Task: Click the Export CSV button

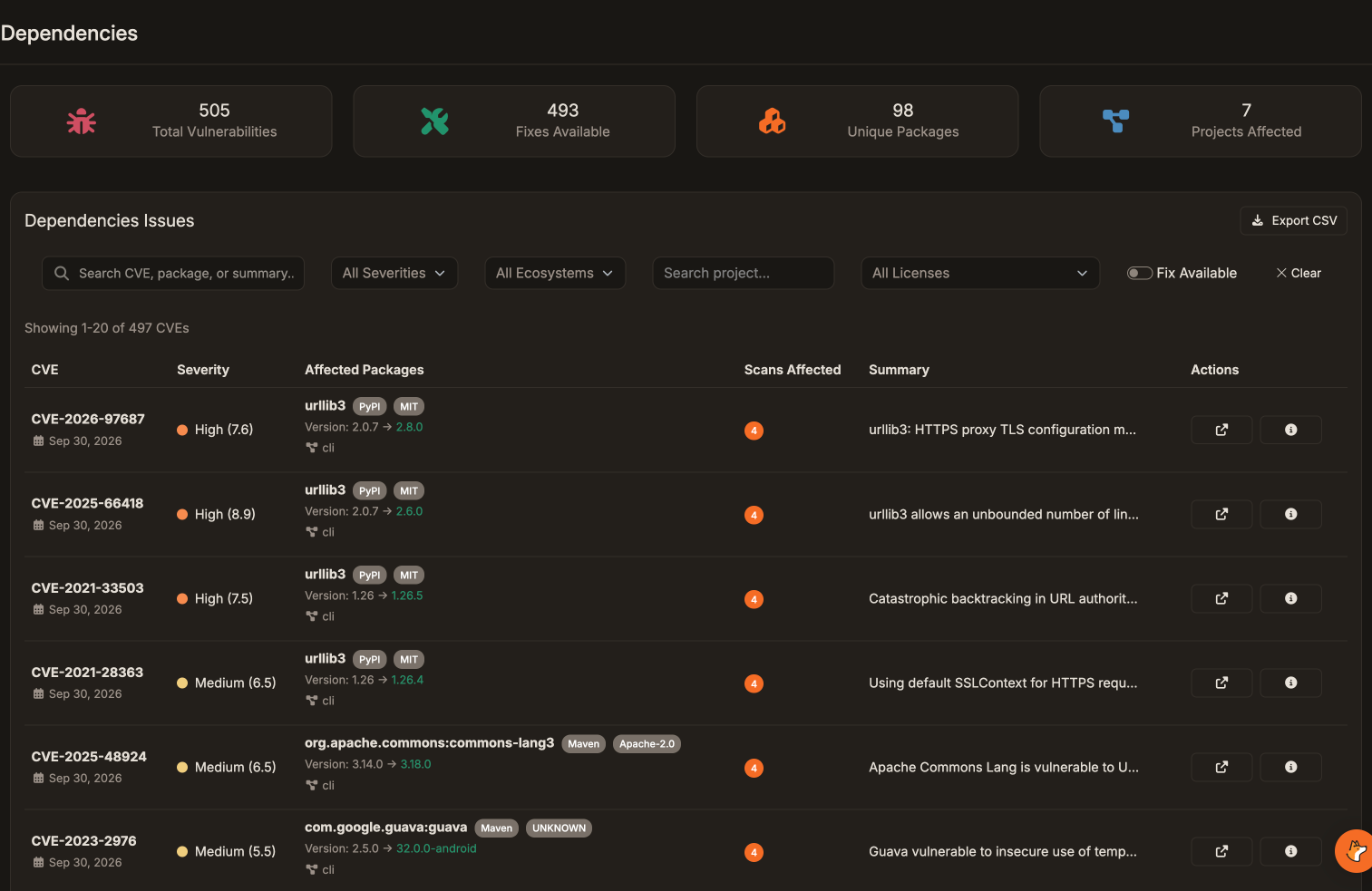Action: 1293,221
